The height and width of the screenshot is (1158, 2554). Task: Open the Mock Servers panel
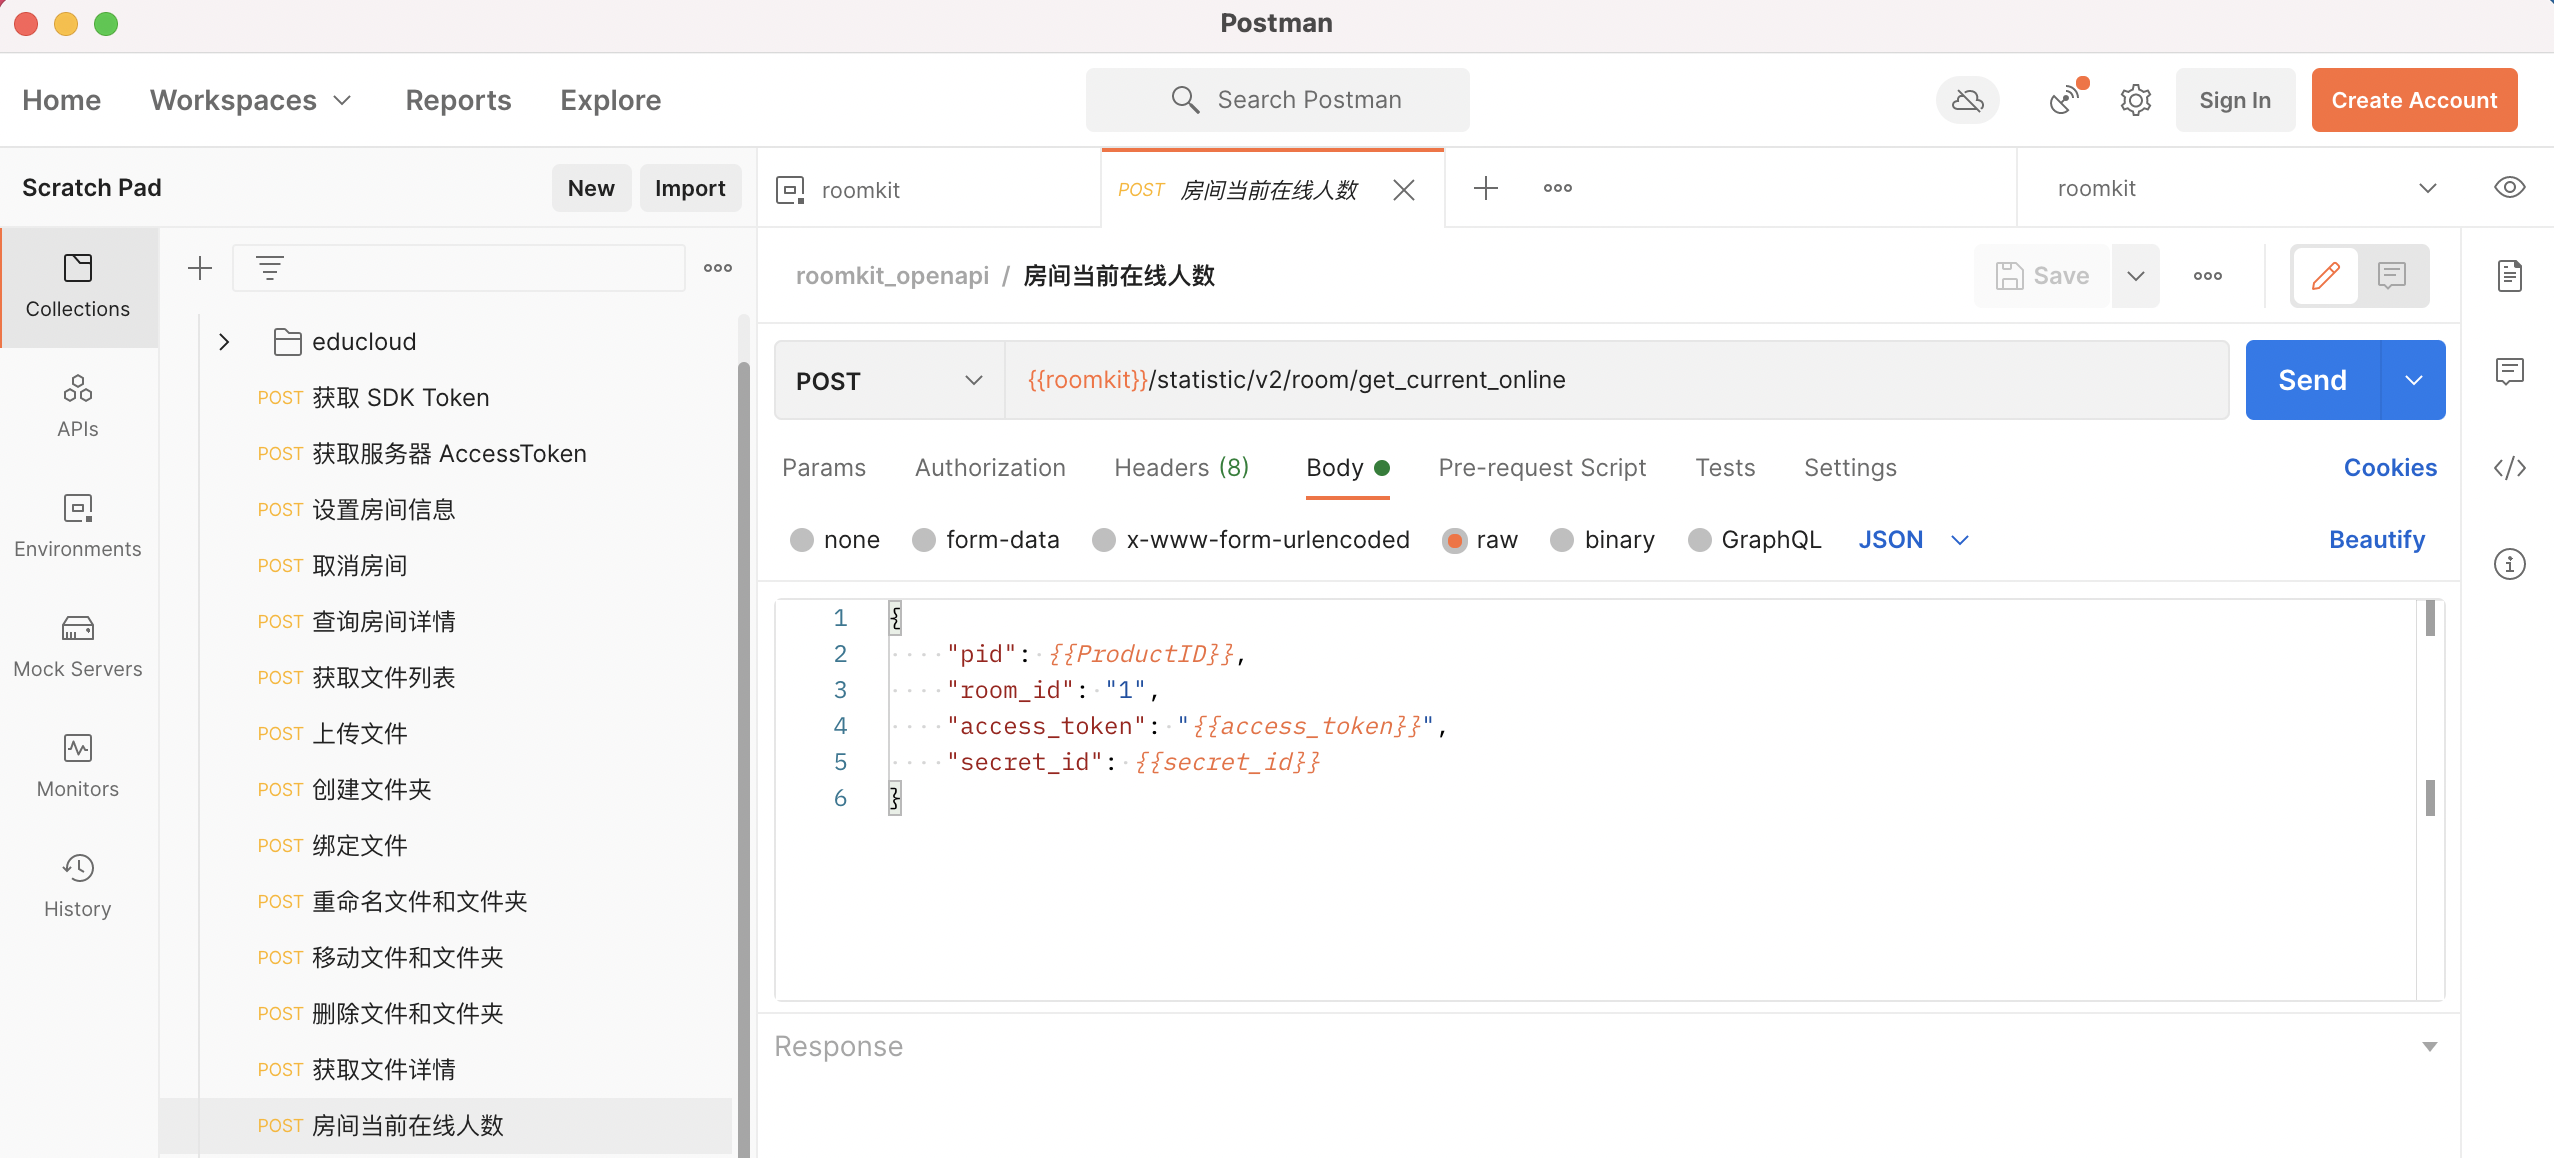click(78, 648)
